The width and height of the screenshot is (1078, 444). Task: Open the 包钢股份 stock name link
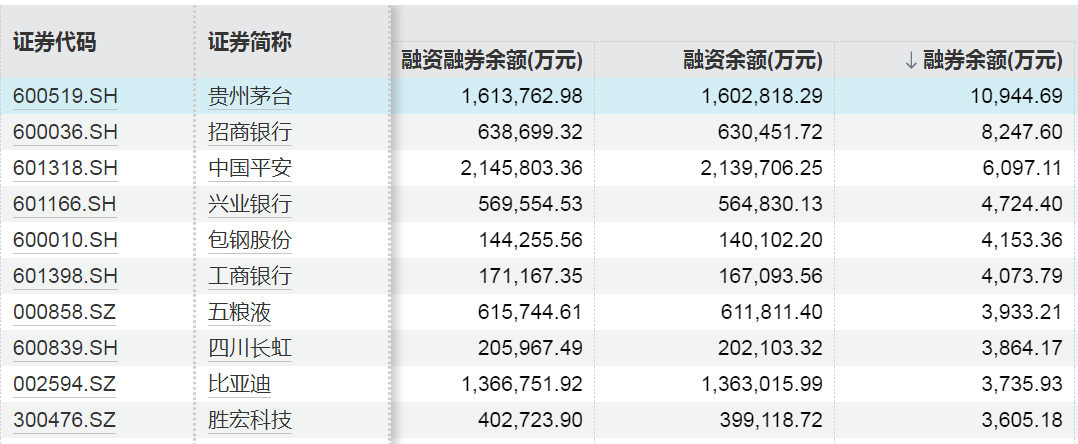tap(250, 240)
